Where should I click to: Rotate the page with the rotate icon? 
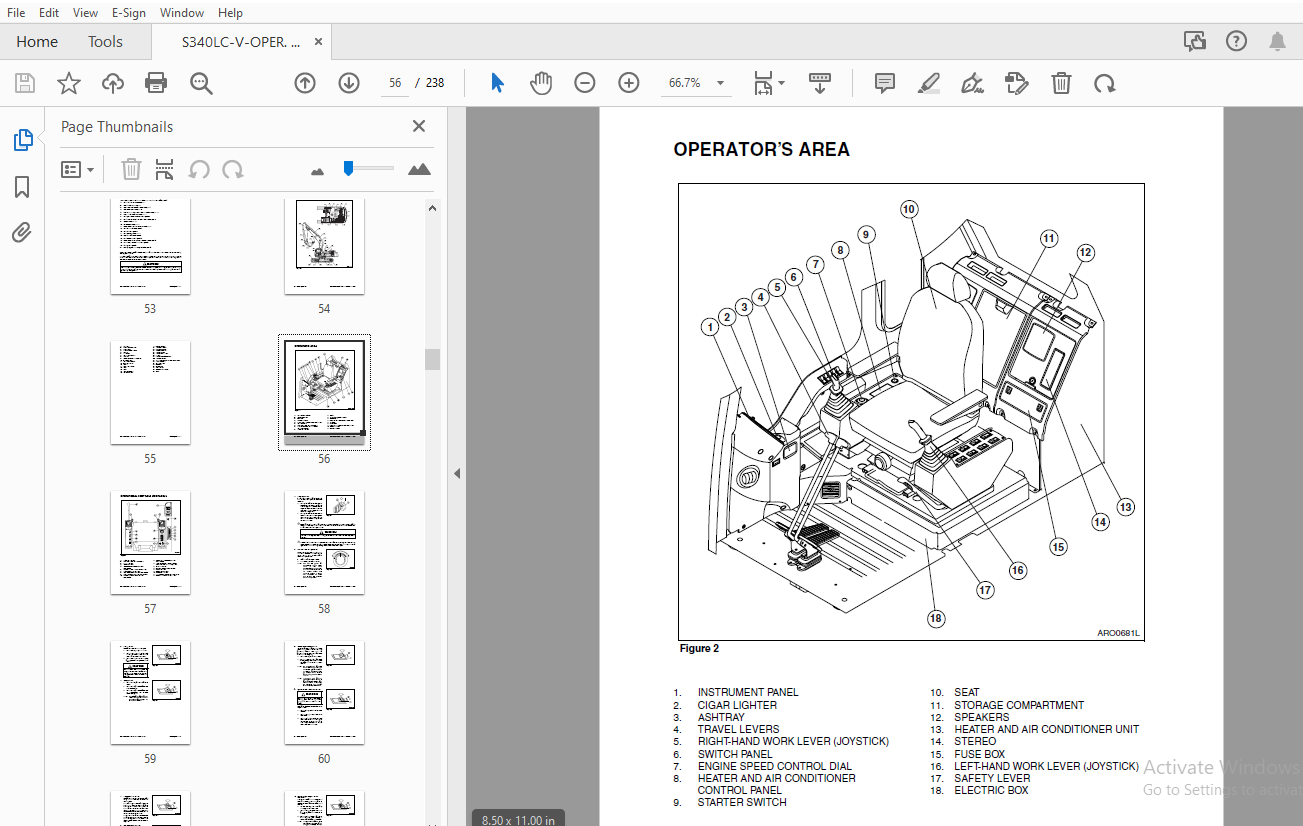click(x=1104, y=83)
